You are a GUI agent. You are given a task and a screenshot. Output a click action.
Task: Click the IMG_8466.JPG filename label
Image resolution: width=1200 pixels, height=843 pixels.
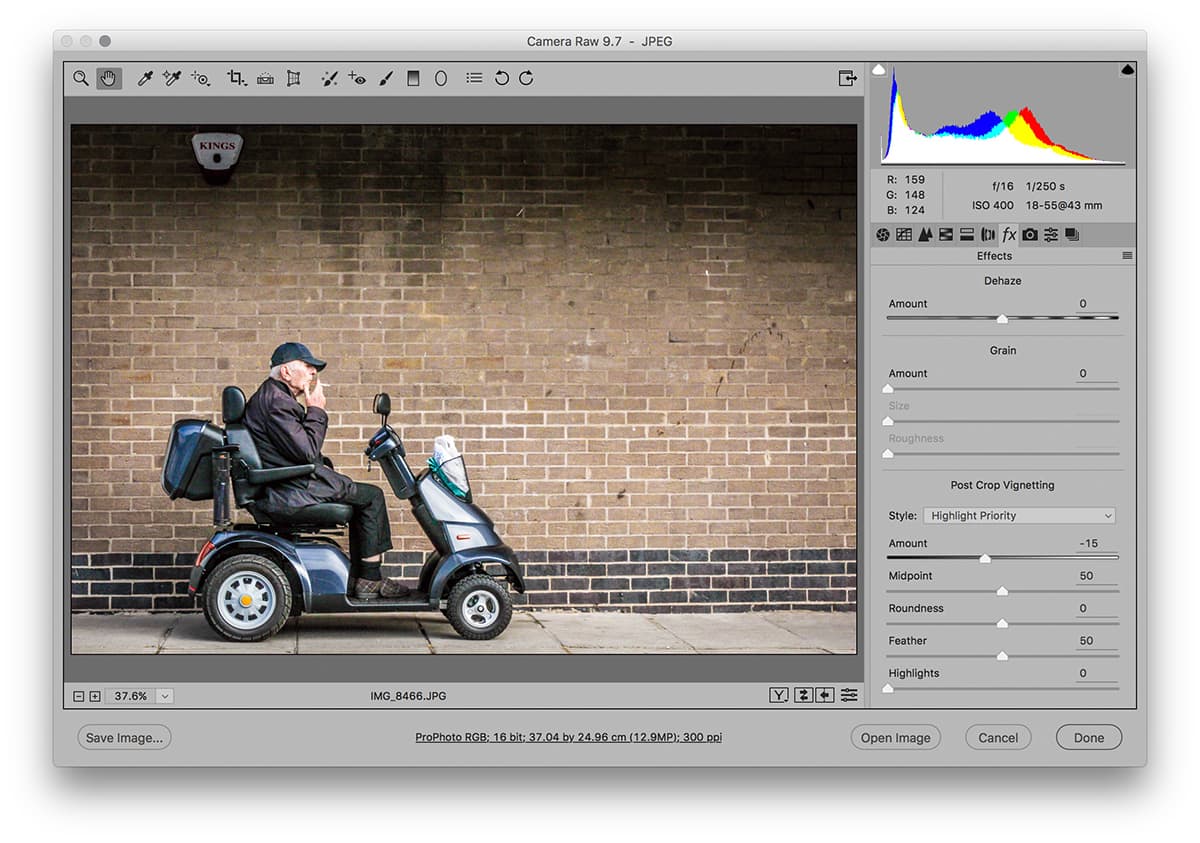[x=406, y=696]
